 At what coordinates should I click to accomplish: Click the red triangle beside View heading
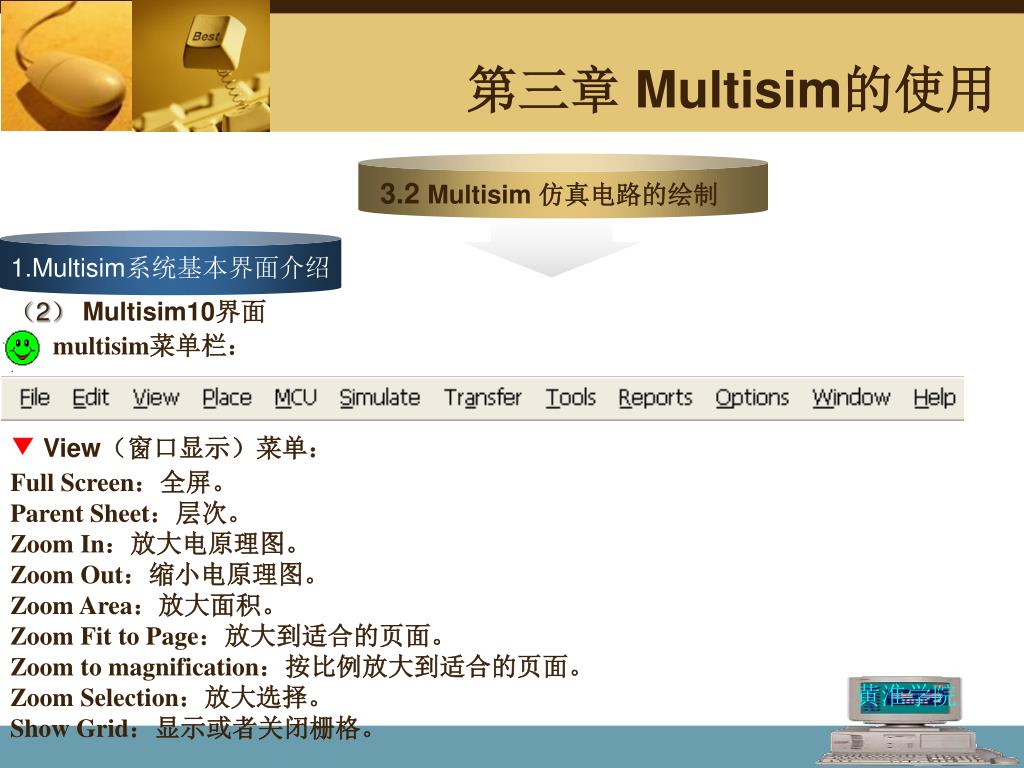pyautogui.click(x=22, y=446)
